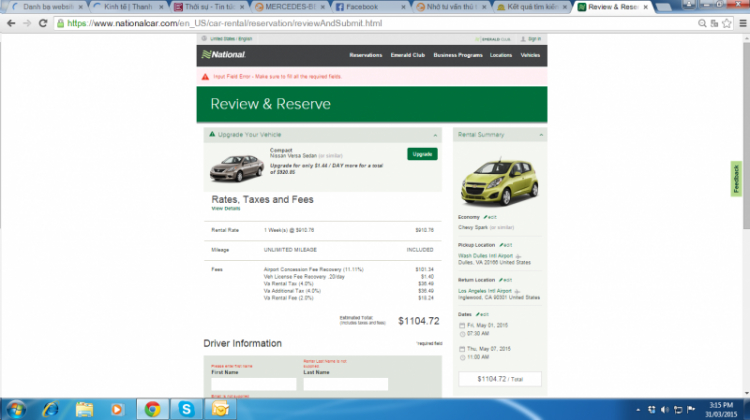Open the Feedback side tab
The height and width of the screenshot is (420, 750).
(x=736, y=179)
